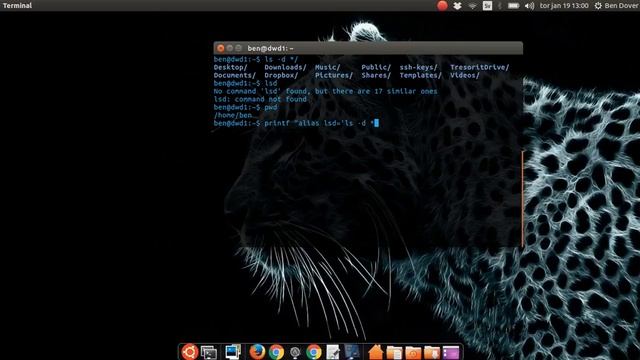The width and height of the screenshot is (640, 360).
Task: Open the grey Chromium-style icon in the dock
Action: [x=295, y=352]
